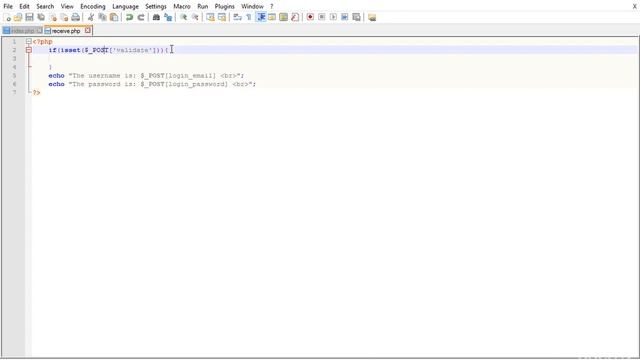The image size is (640, 360).
Task: Print the document with the printer icon
Action: point(76,17)
